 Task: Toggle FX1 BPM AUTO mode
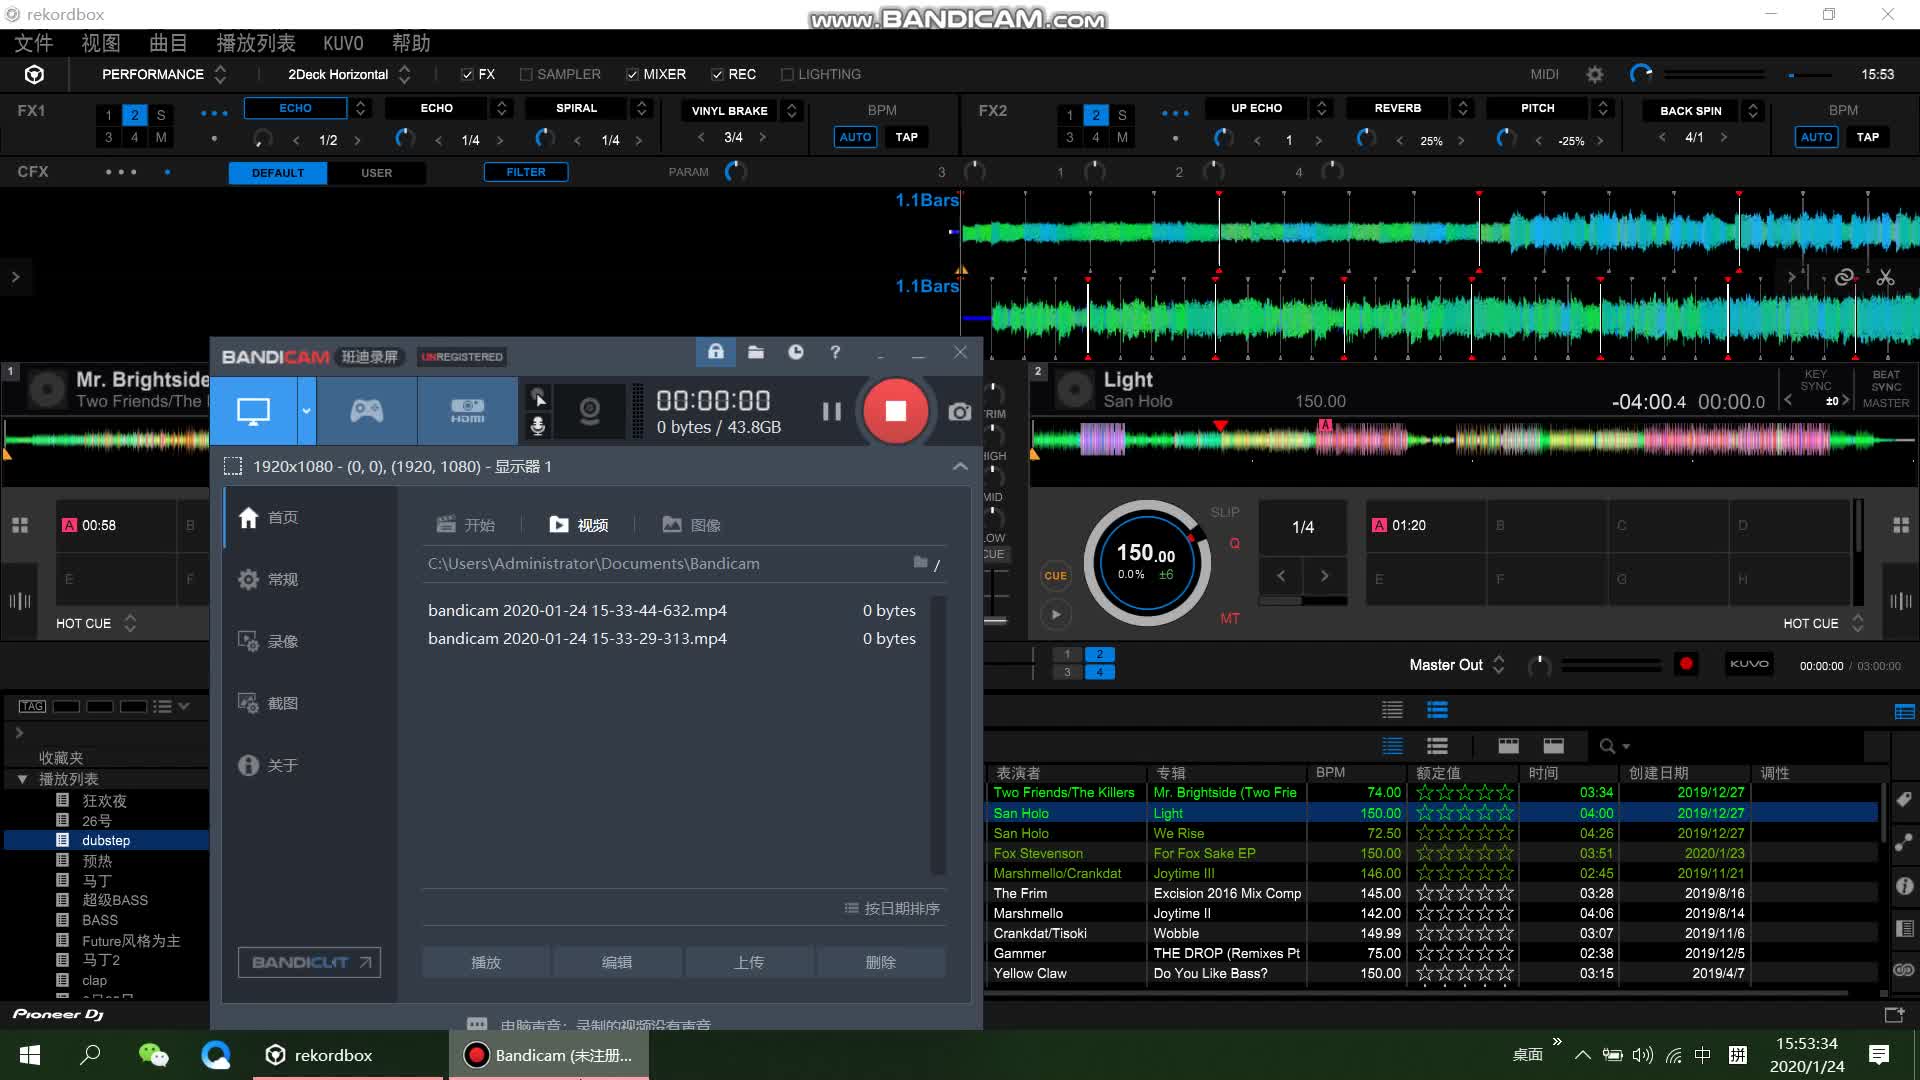pyautogui.click(x=855, y=137)
